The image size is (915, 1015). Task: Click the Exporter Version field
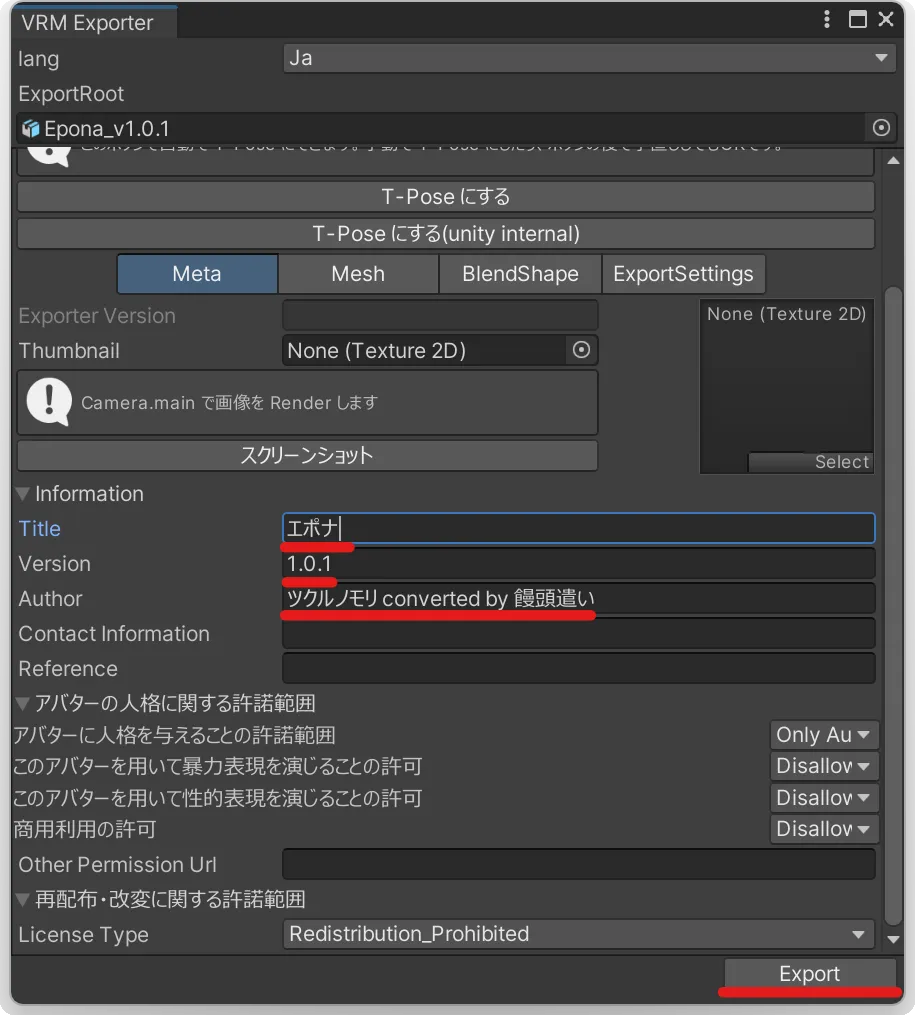(x=440, y=315)
